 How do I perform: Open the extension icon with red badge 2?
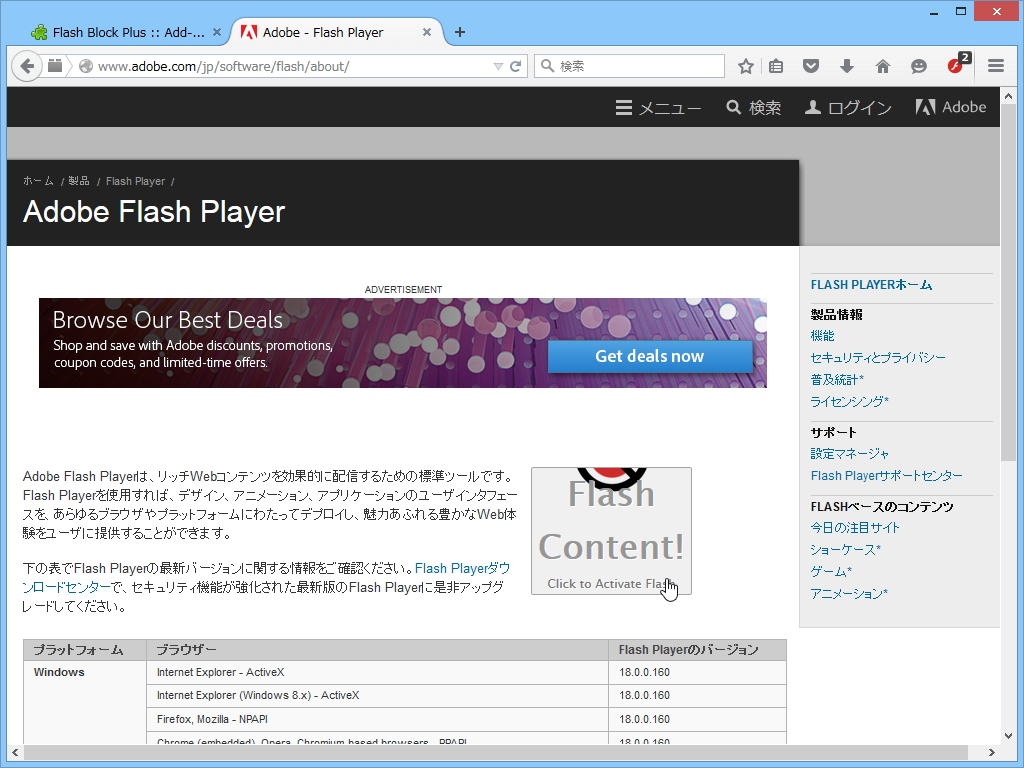pos(955,66)
